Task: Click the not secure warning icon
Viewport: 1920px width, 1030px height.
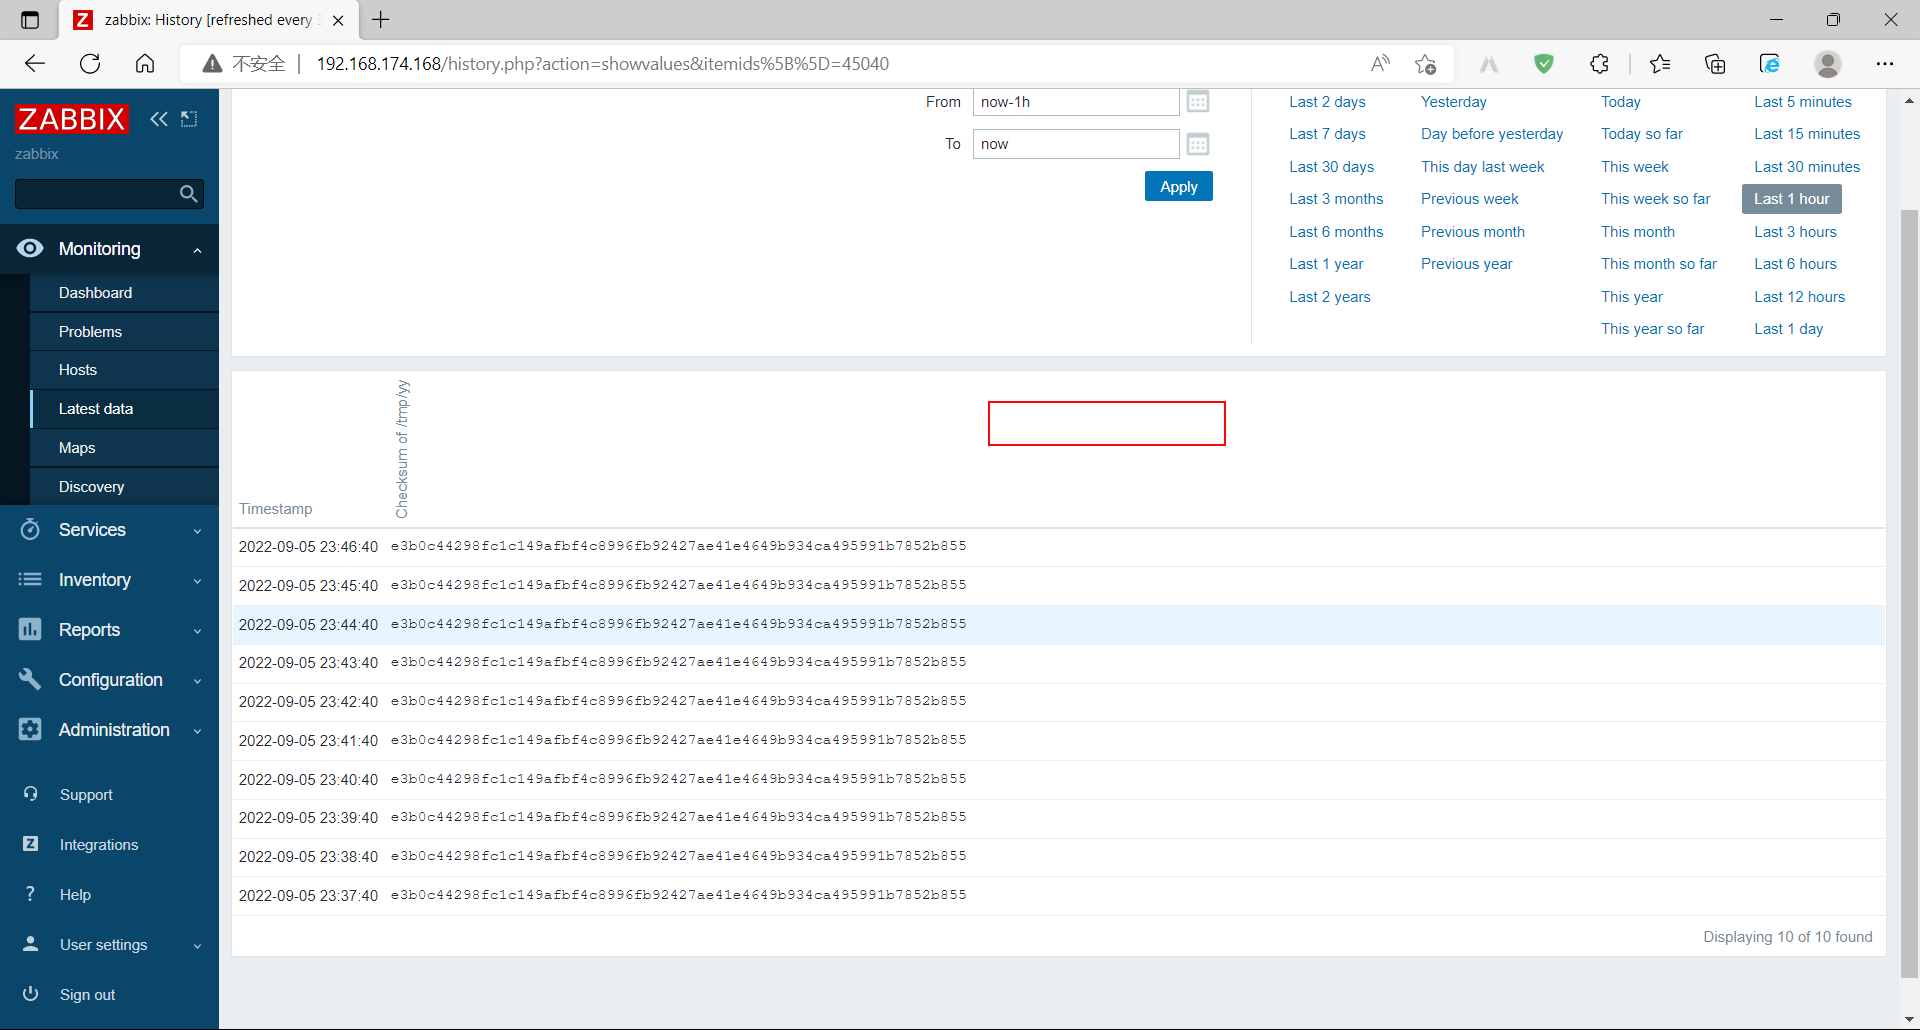Action: [212, 64]
